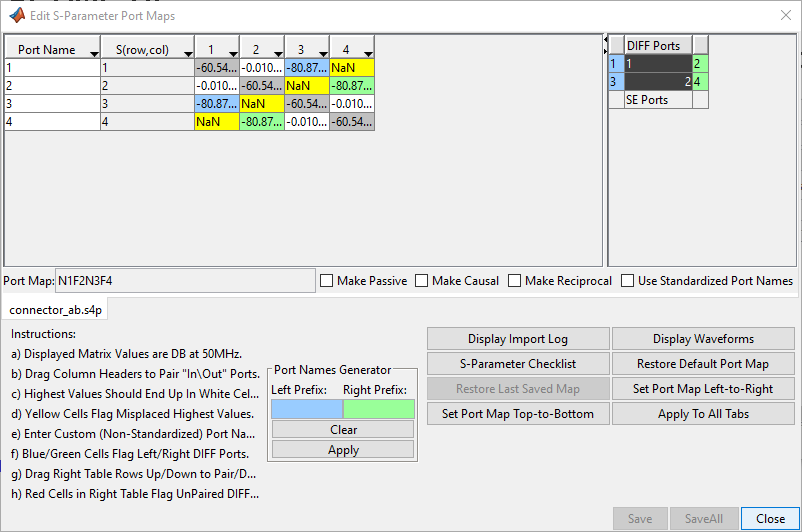Select yellow NaN cell in row 4
Viewport: 802px width, 532px height.
(217, 122)
